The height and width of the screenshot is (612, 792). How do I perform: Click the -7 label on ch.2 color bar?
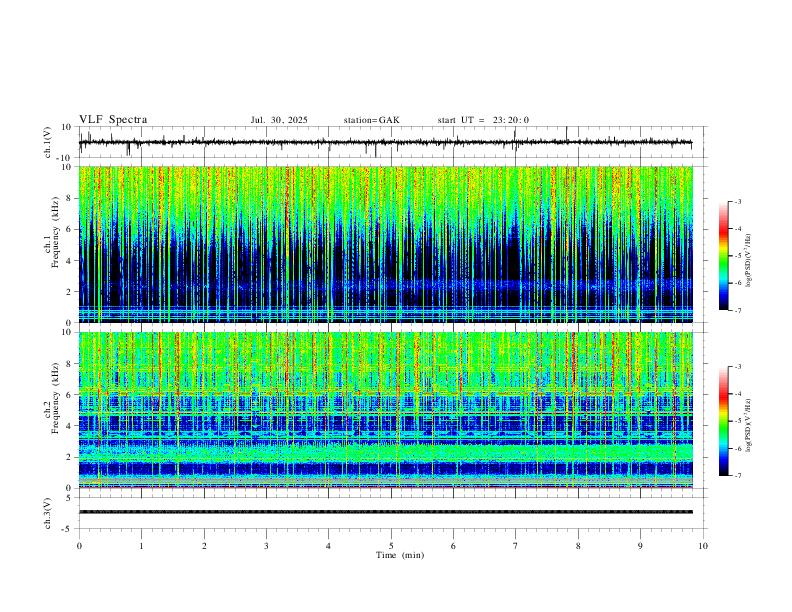click(x=738, y=476)
